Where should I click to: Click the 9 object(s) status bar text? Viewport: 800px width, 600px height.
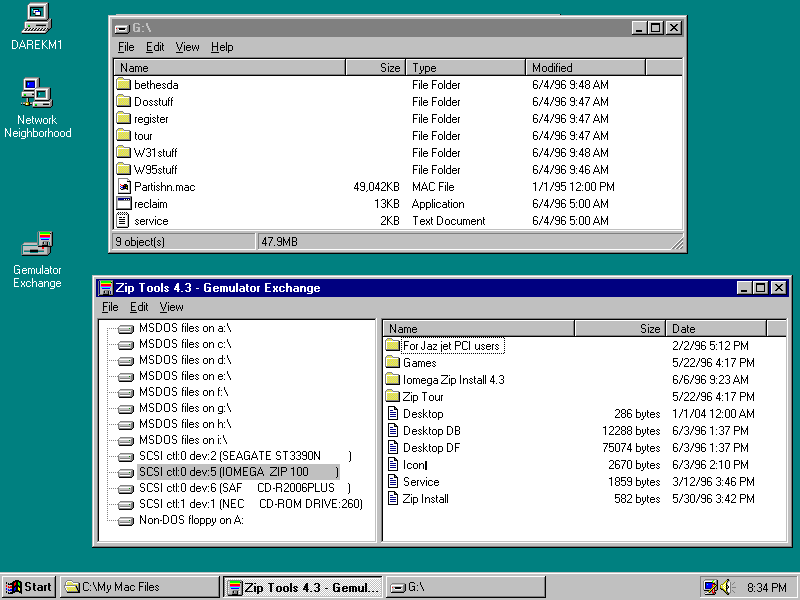click(x=140, y=241)
